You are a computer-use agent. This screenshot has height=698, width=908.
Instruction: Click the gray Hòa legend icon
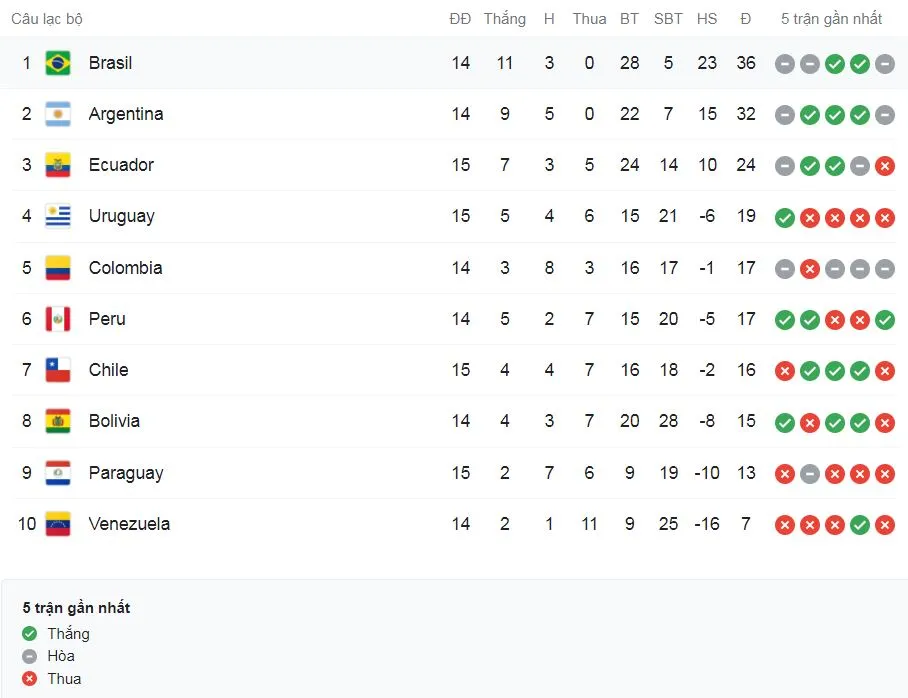pos(30,656)
